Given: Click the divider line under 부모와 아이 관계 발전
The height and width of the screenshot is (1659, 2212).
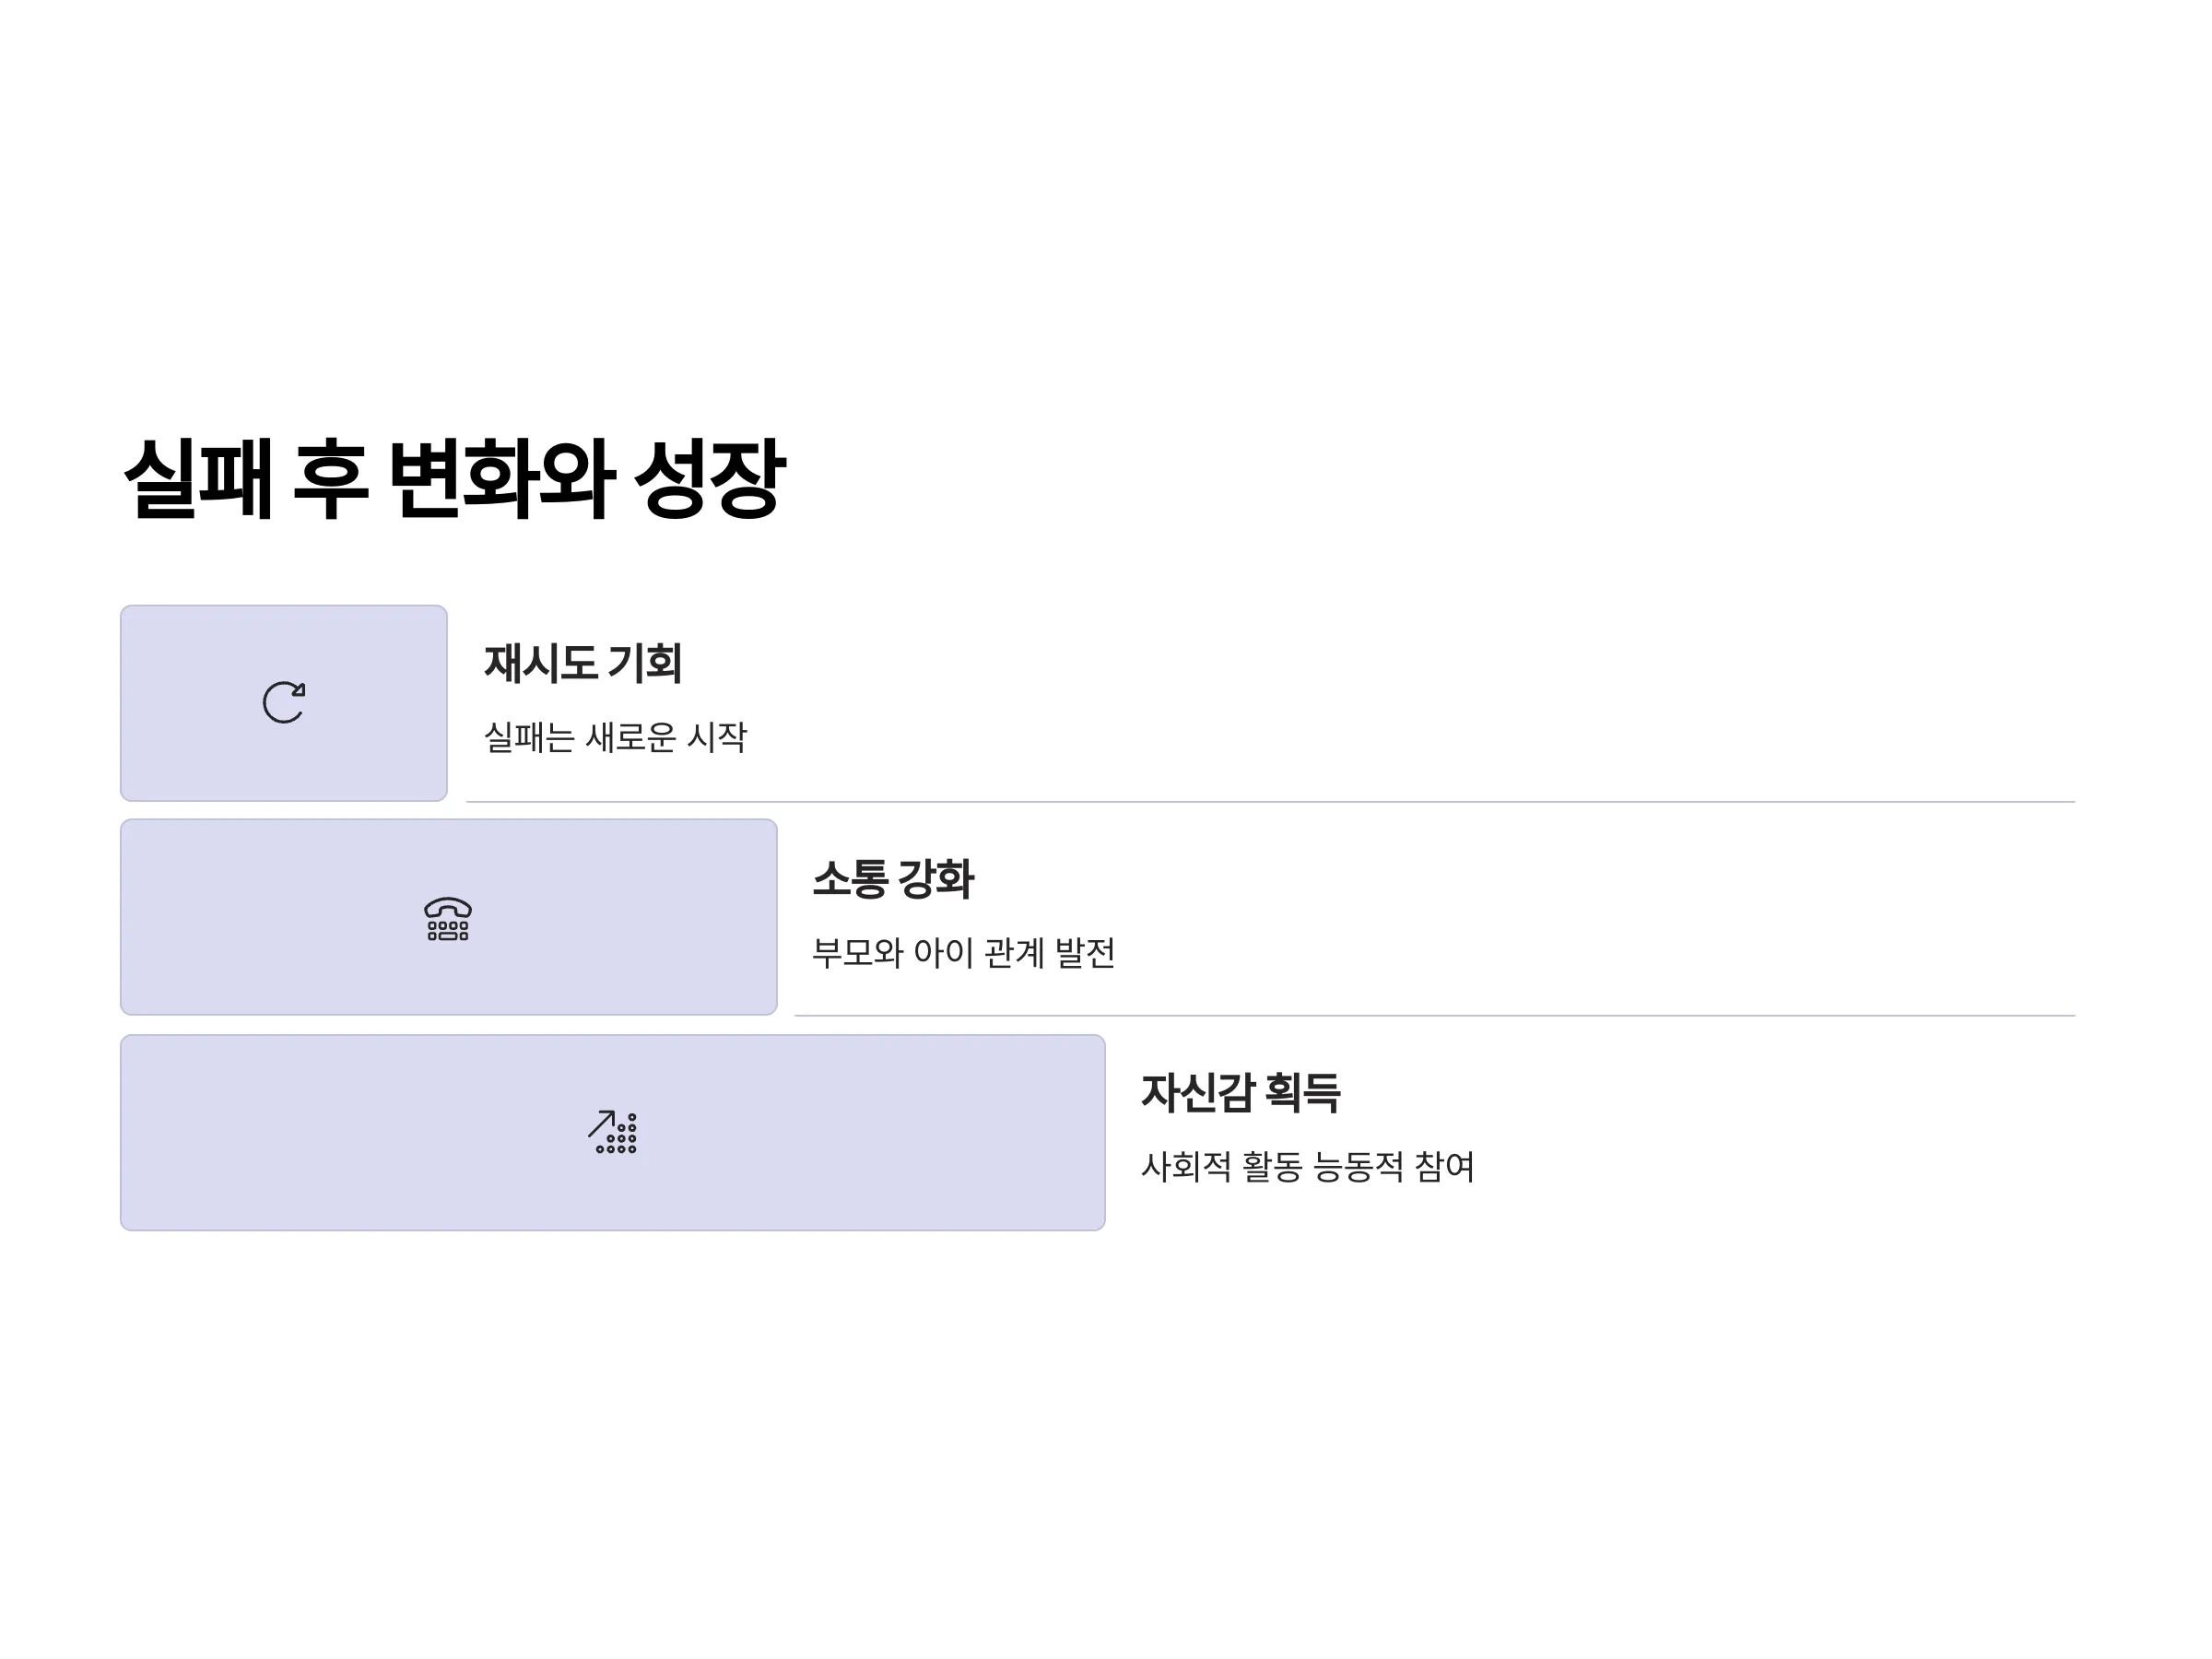Looking at the screenshot, I should 1434,1015.
